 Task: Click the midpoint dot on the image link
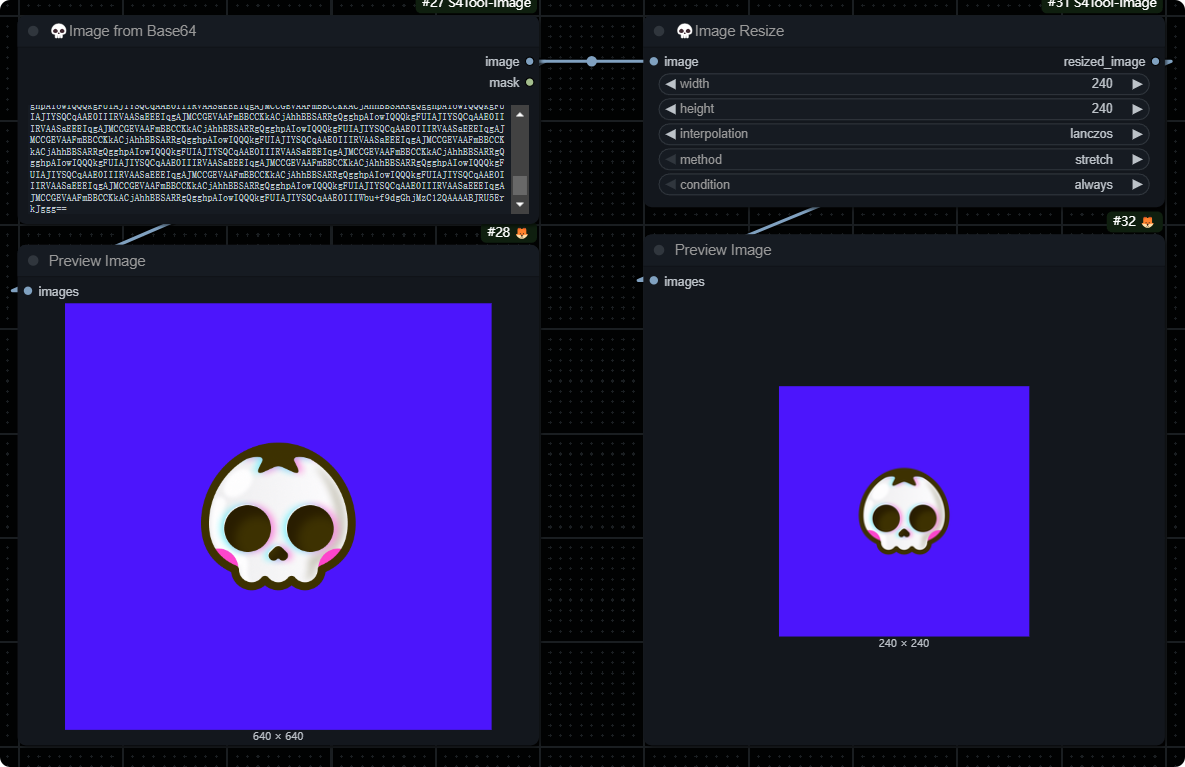(x=591, y=62)
